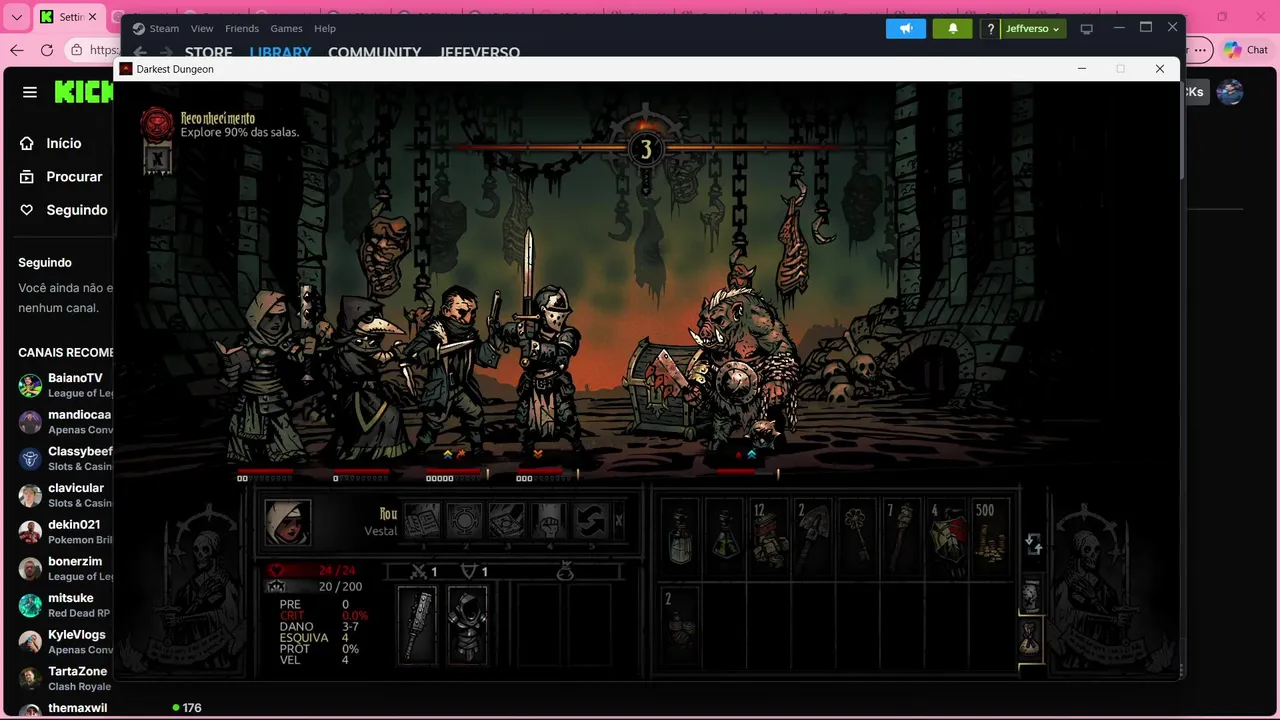
Task: Inspect the Vestal's equipped mace weapon
Action: (417, 625)
